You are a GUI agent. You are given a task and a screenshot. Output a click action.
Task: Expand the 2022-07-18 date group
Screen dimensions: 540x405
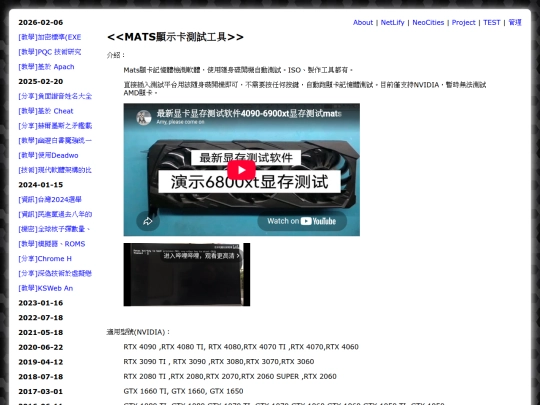tap(41, 318)
